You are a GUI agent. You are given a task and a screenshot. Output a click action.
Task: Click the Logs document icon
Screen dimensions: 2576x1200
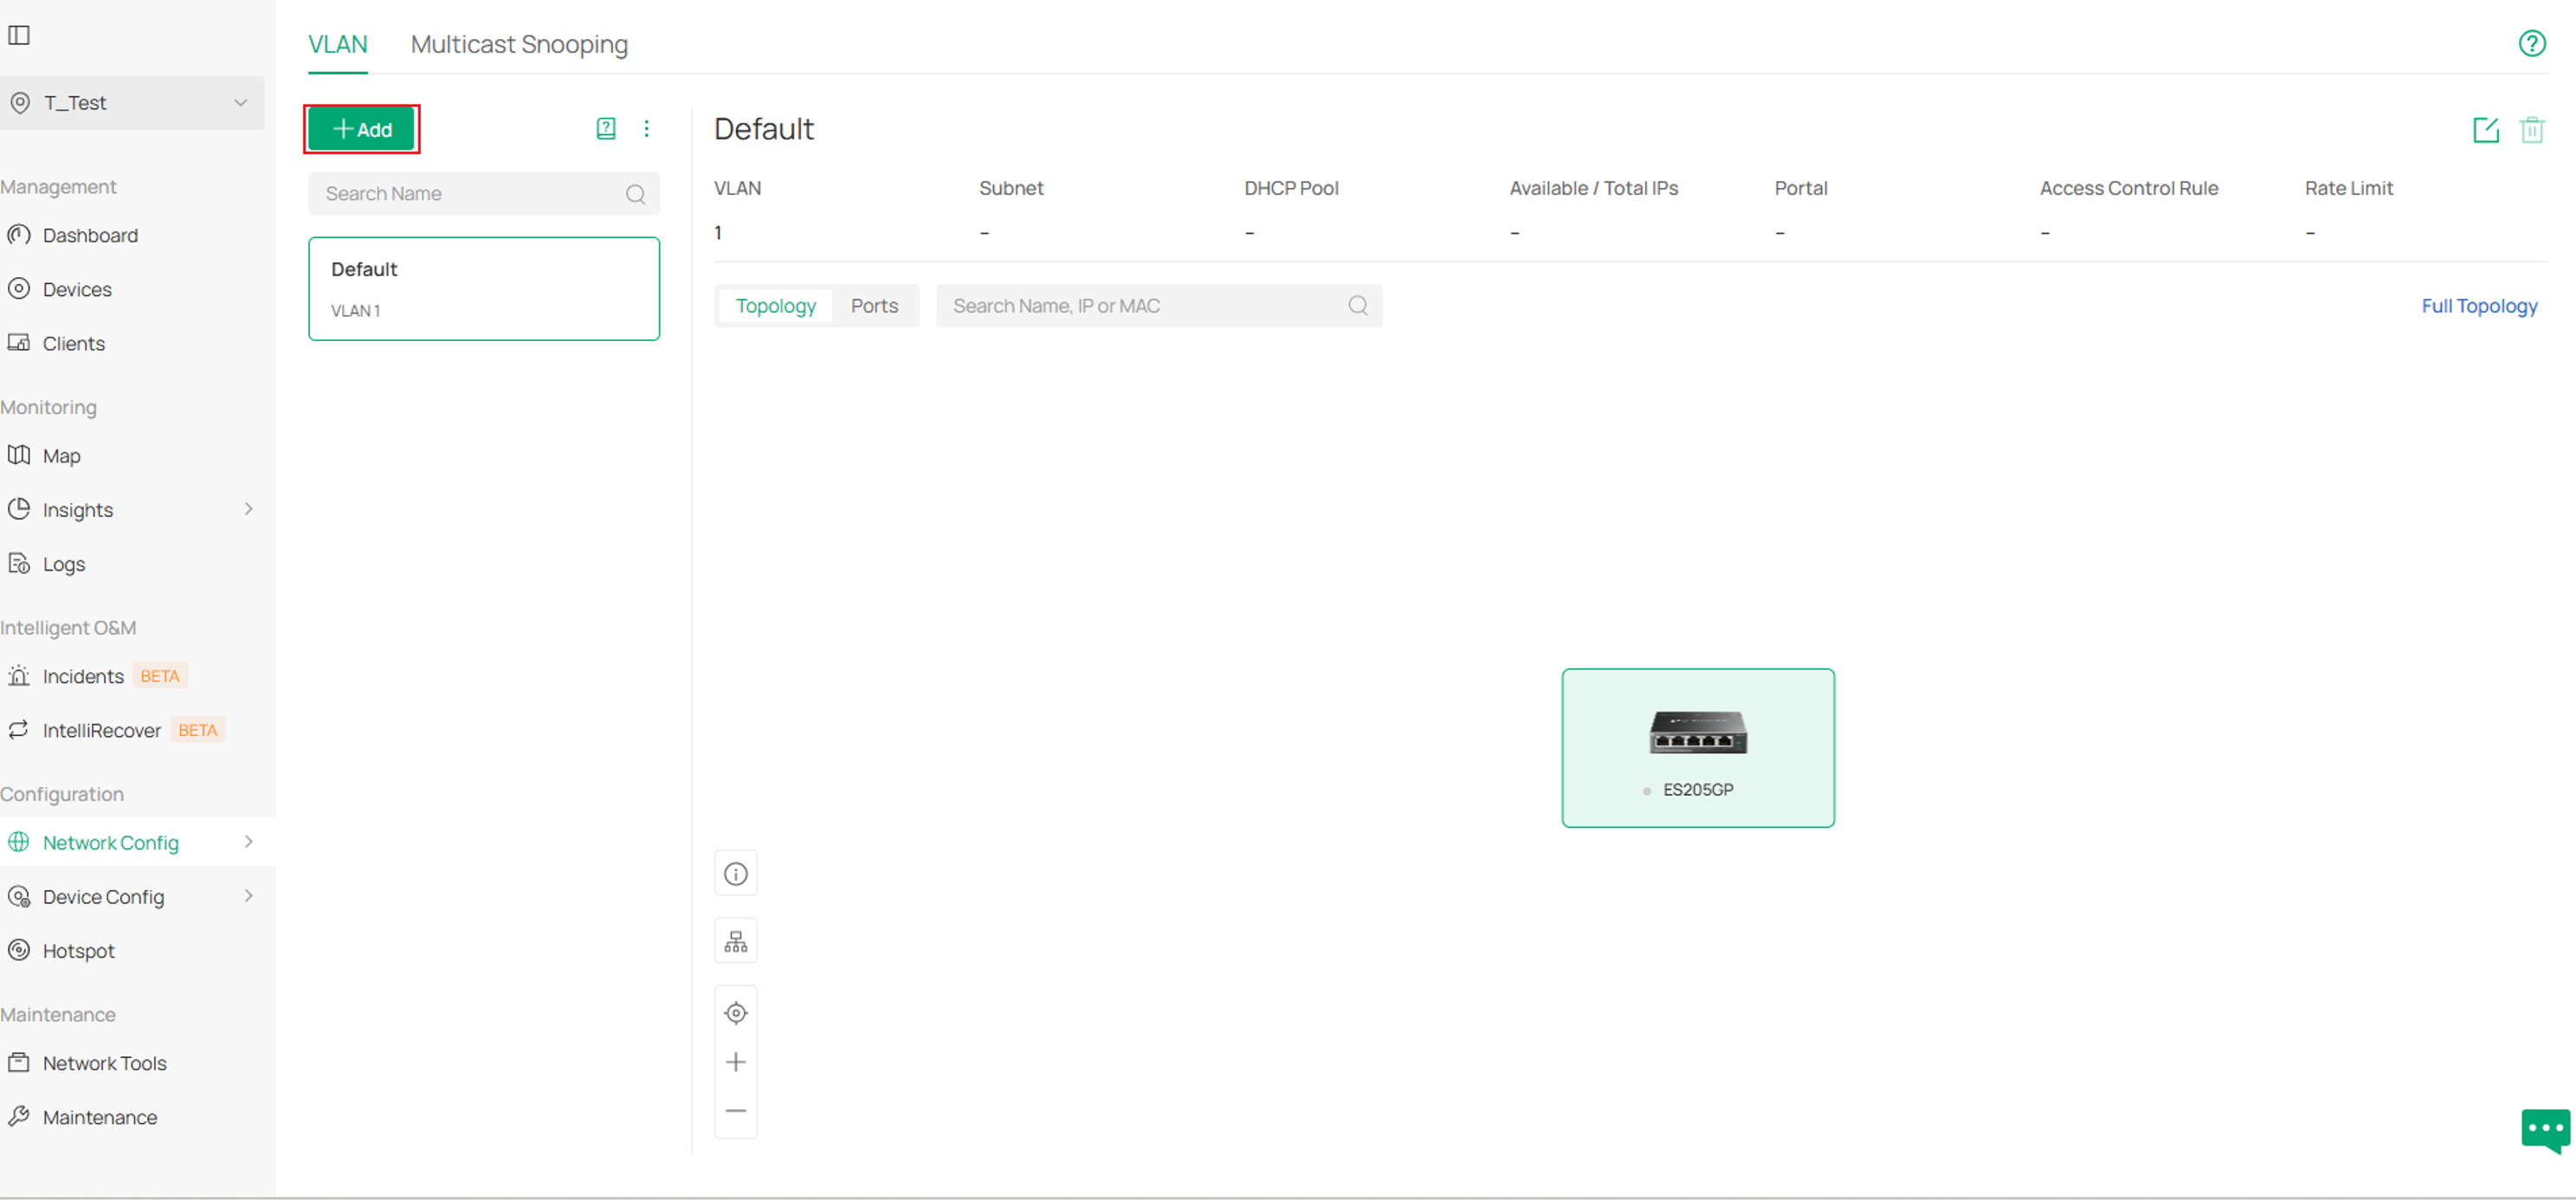coord(19,563)
